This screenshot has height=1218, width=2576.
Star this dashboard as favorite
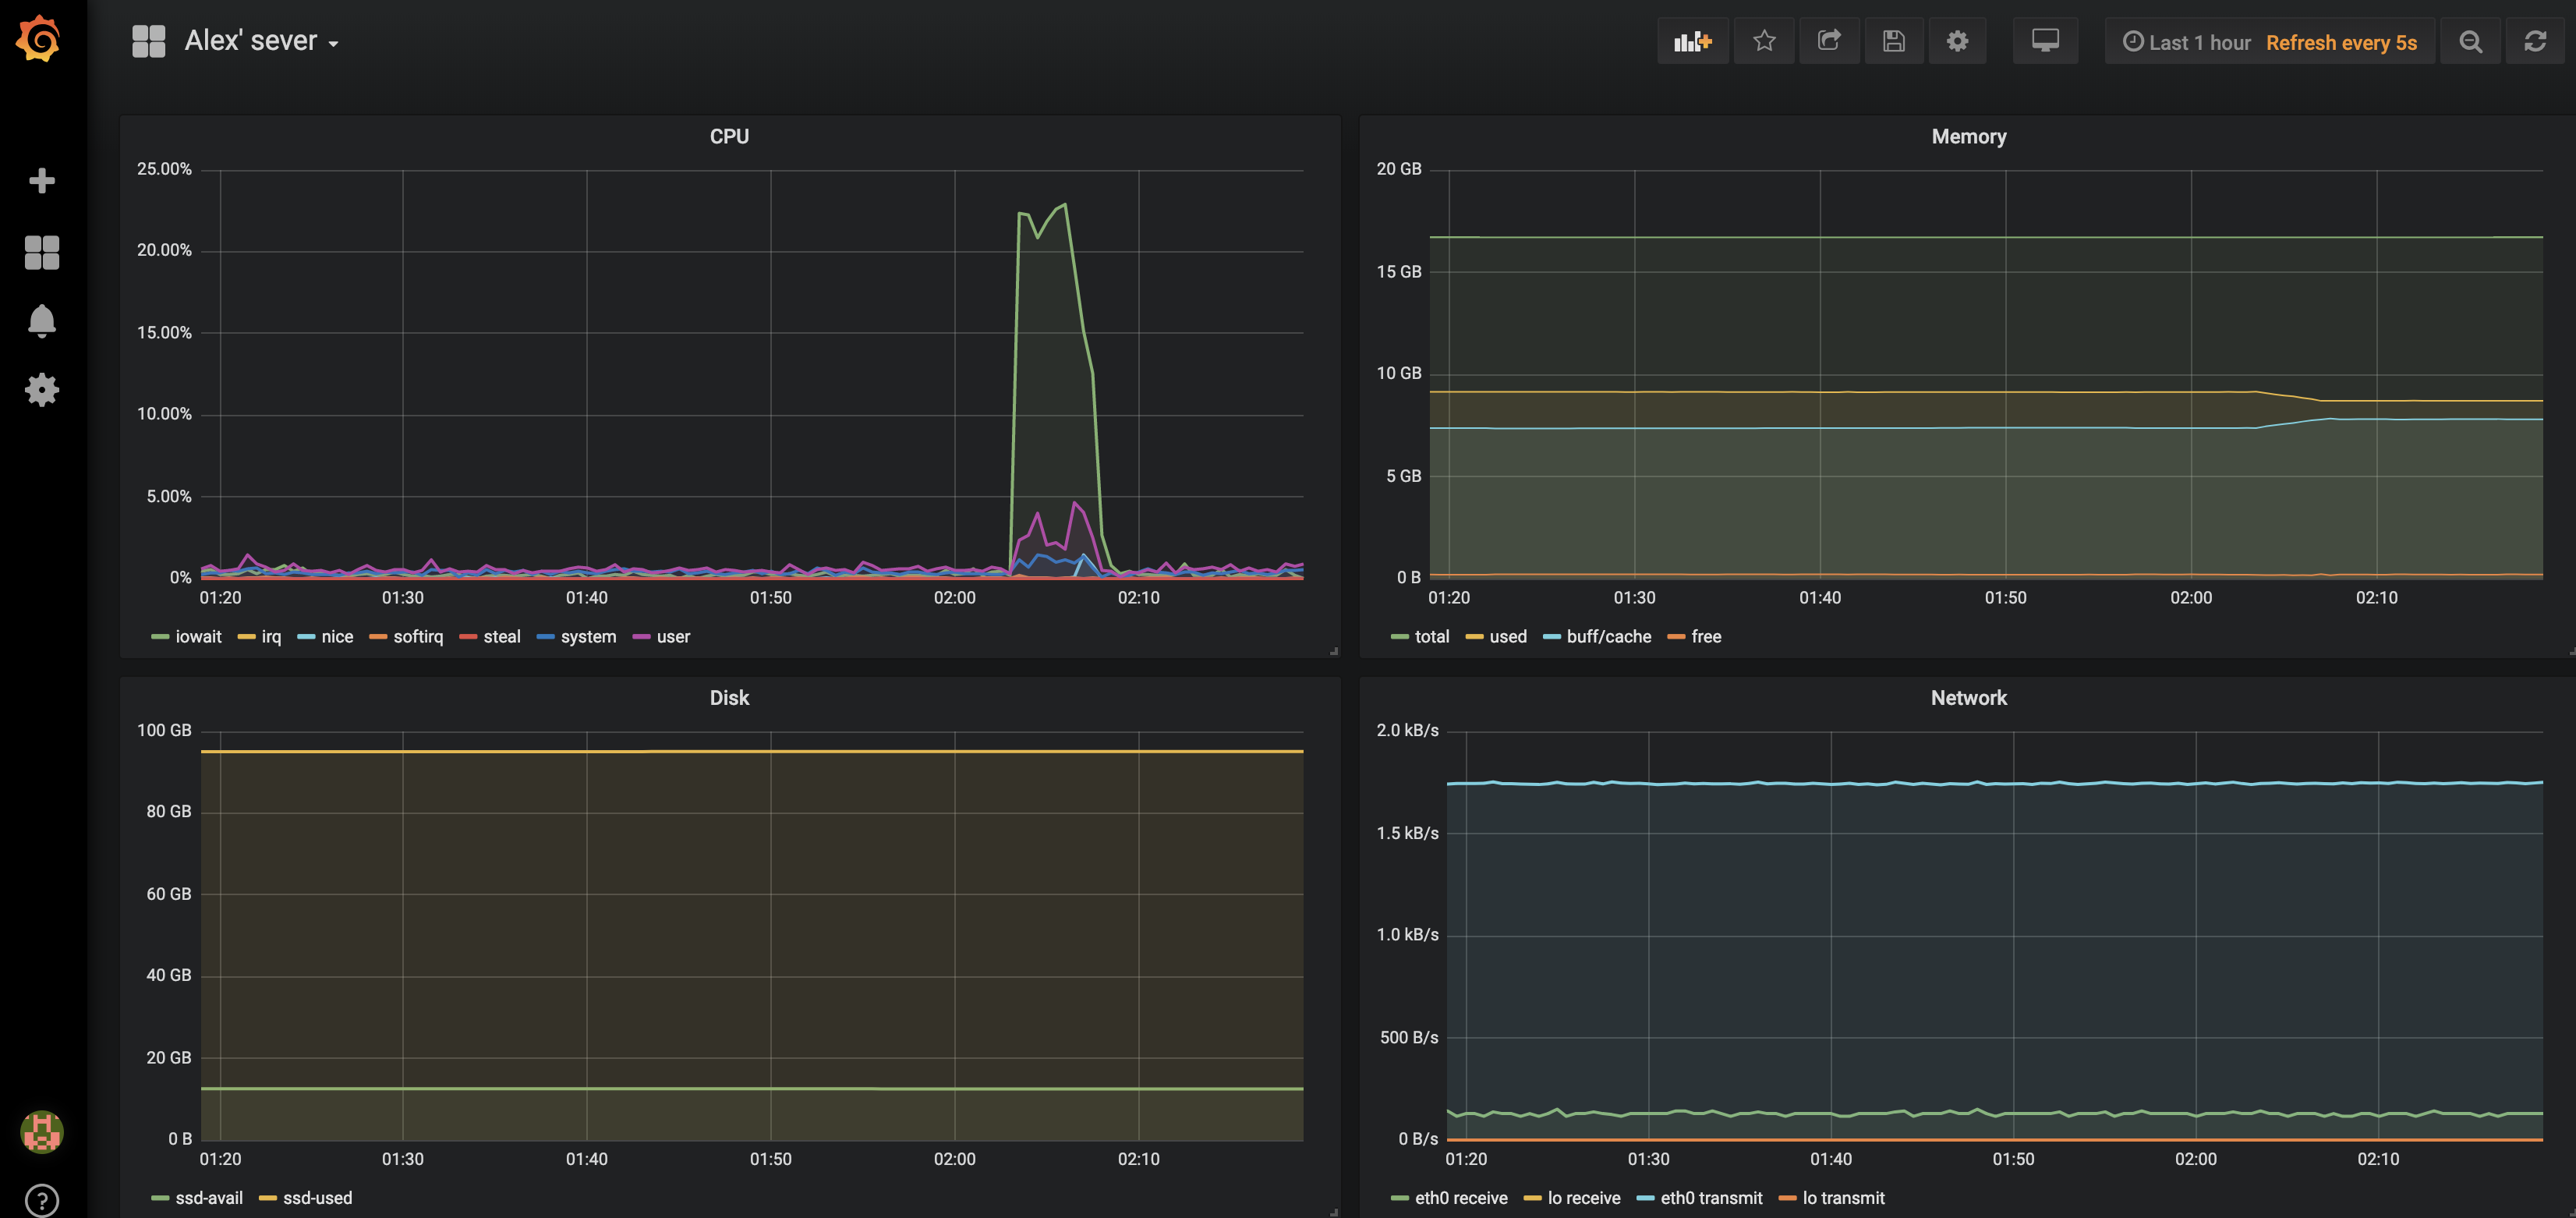click(1764, 41)
